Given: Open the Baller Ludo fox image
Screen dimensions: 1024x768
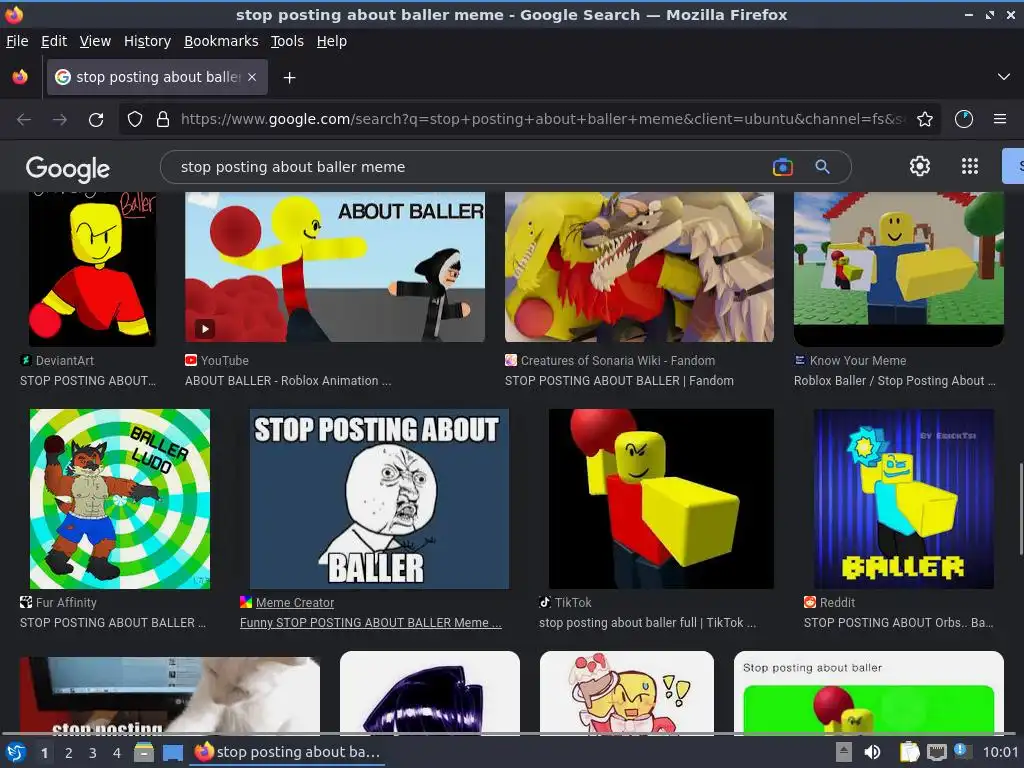Looking at the screenshot, I should click(120, 499).
